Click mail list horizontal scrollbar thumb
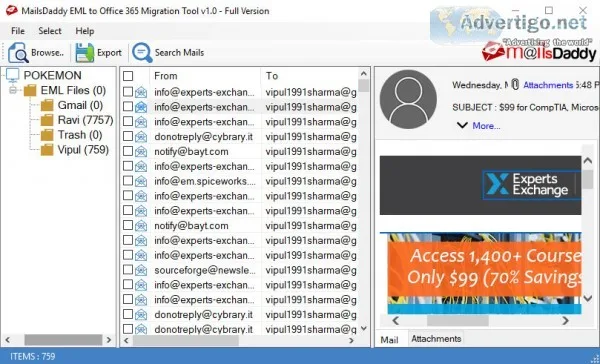Screen dimensions: 600x364 pyautogui.click(x=186, y=340)
